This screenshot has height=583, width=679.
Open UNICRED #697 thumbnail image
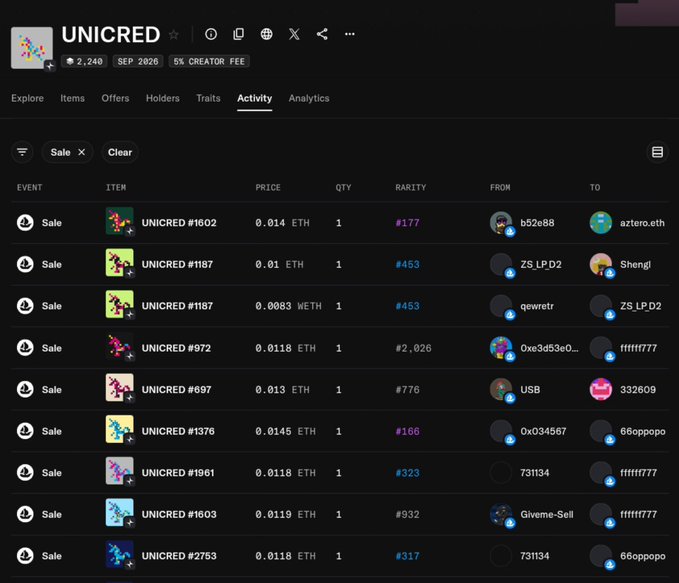[120, 388]
